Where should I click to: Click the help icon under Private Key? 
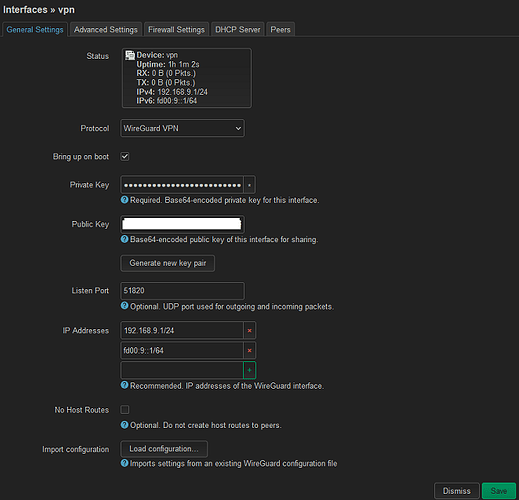[x=124, y=200]
